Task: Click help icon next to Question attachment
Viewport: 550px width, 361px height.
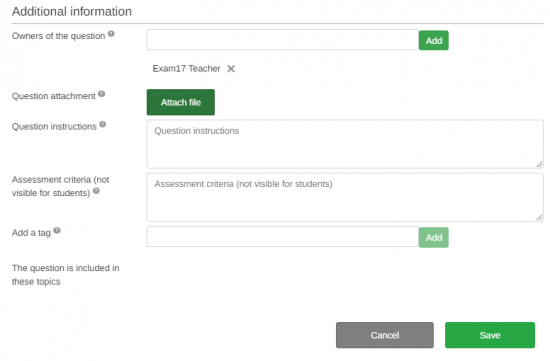Action: [x=101, y=94]
